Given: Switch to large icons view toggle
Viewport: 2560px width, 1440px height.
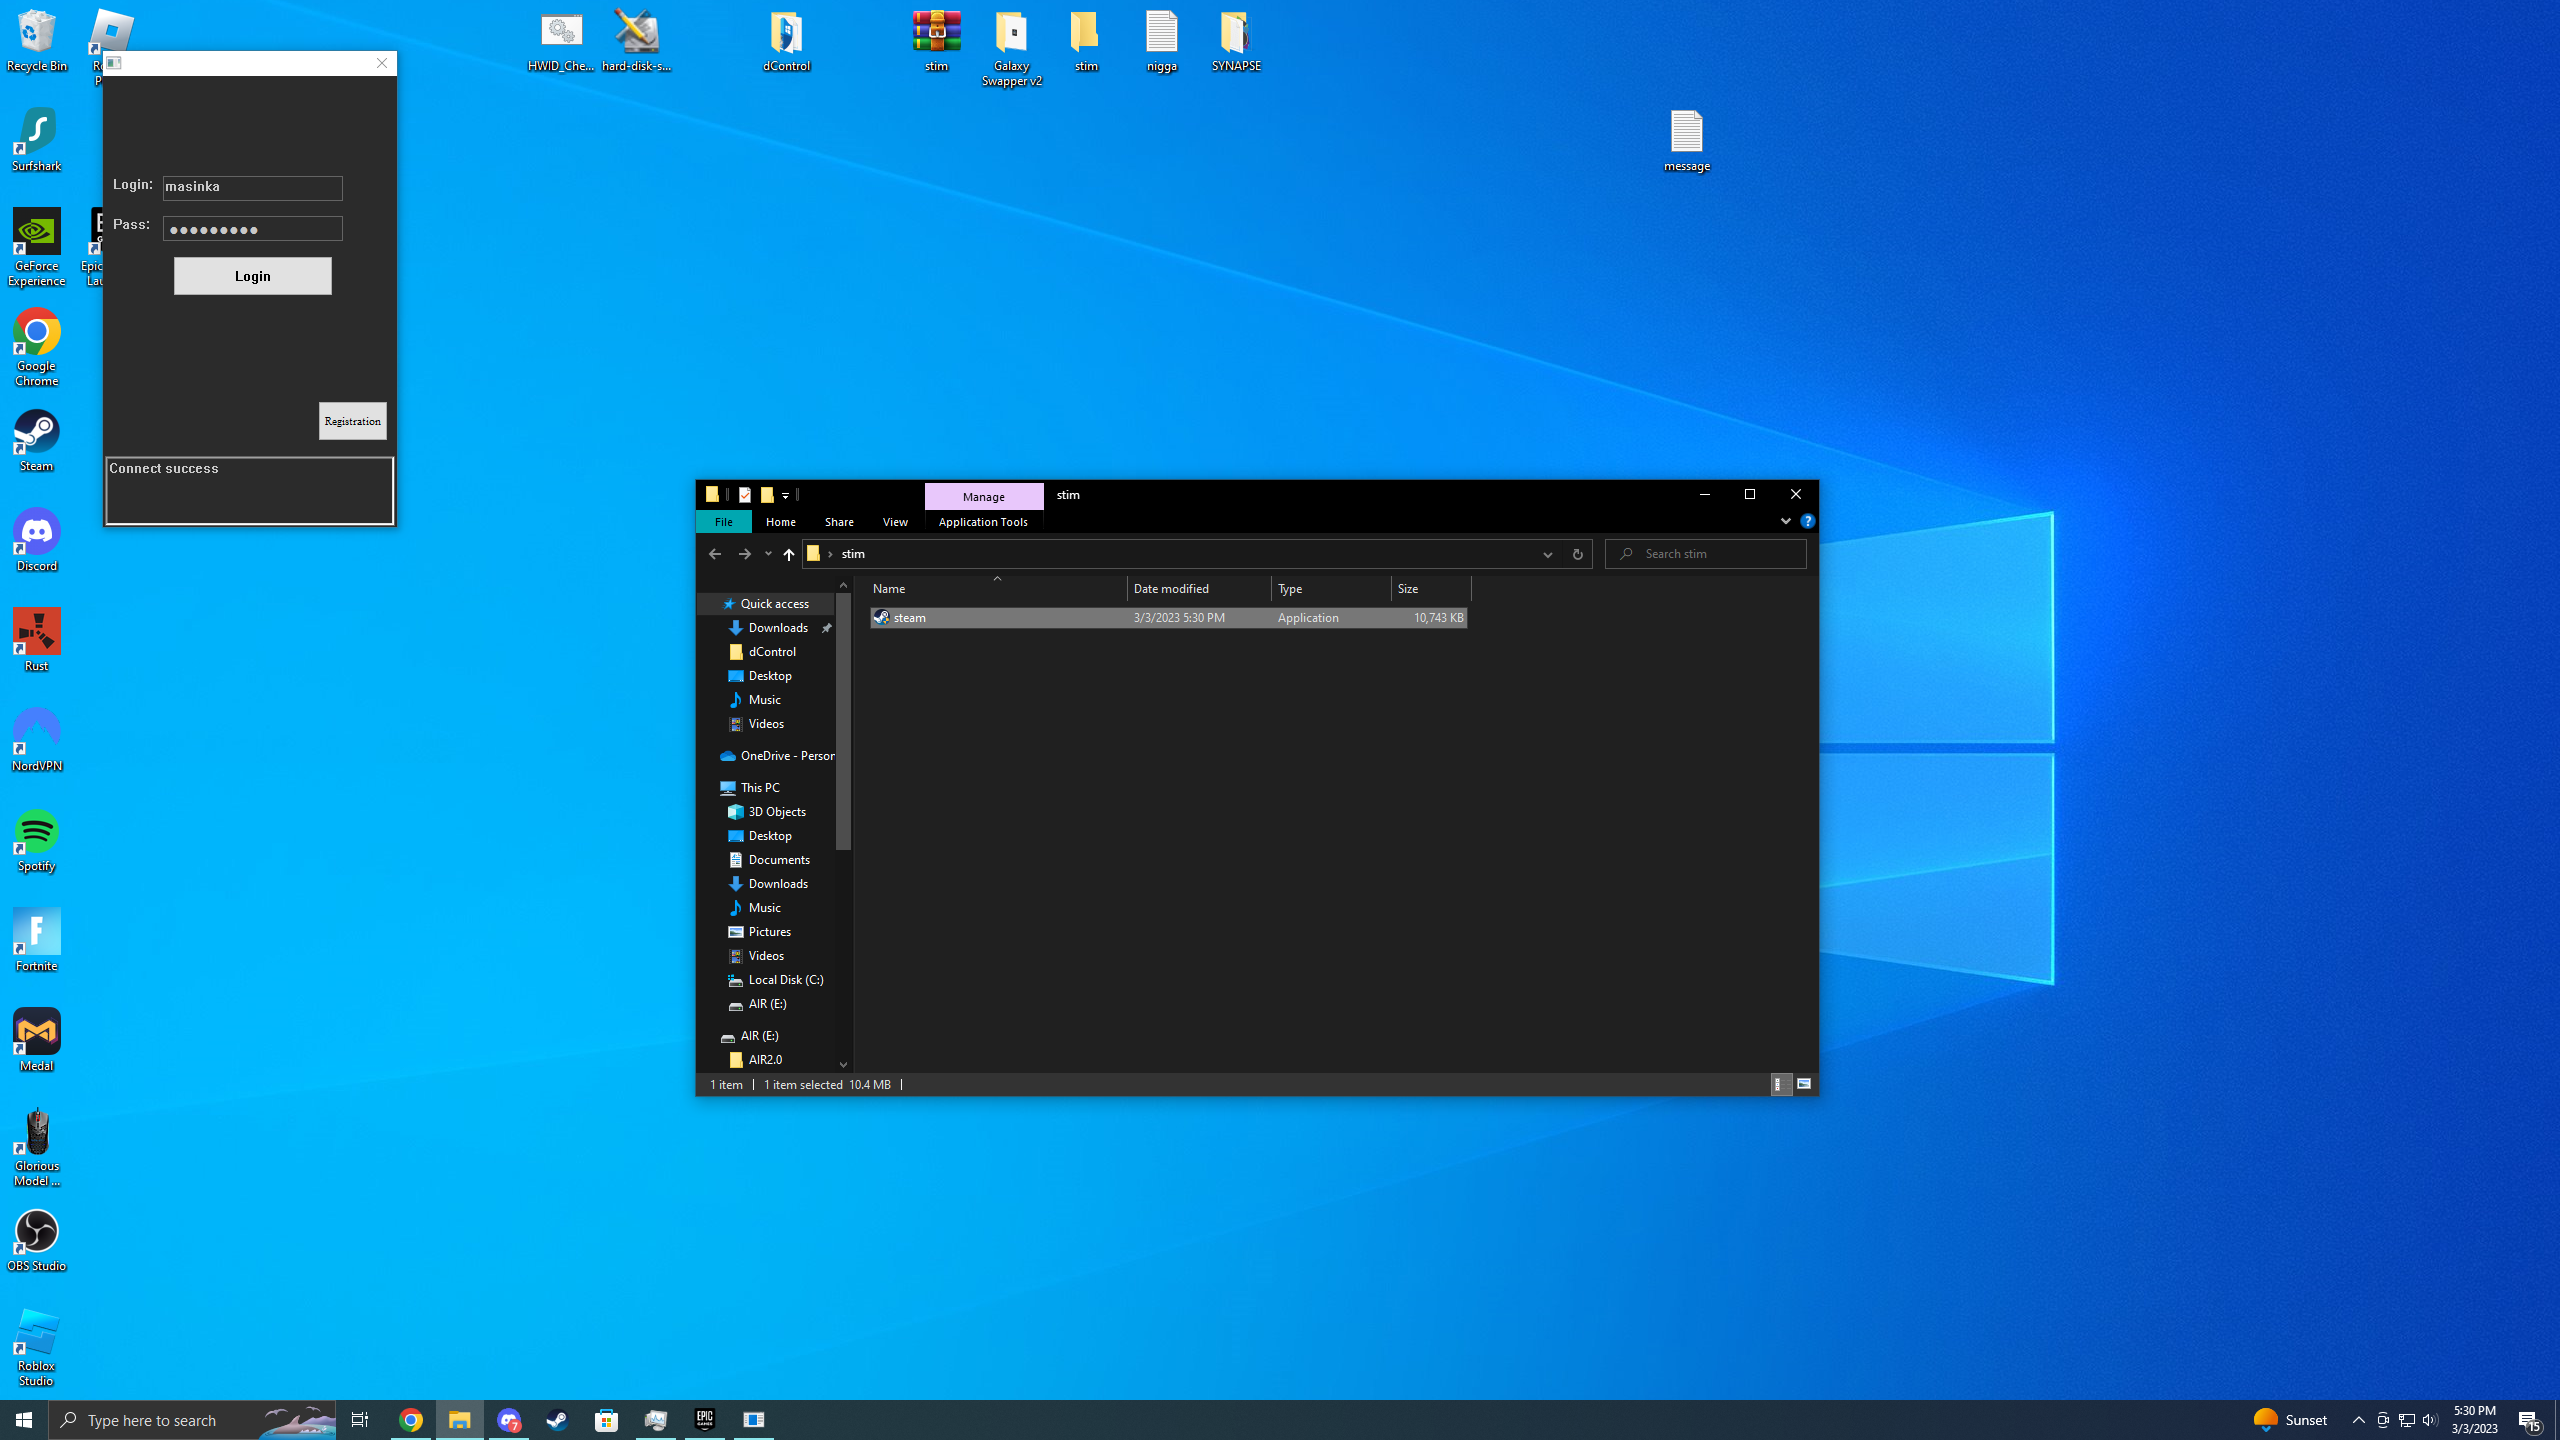Looking at the screenshot, I should coord(1804,1084).
